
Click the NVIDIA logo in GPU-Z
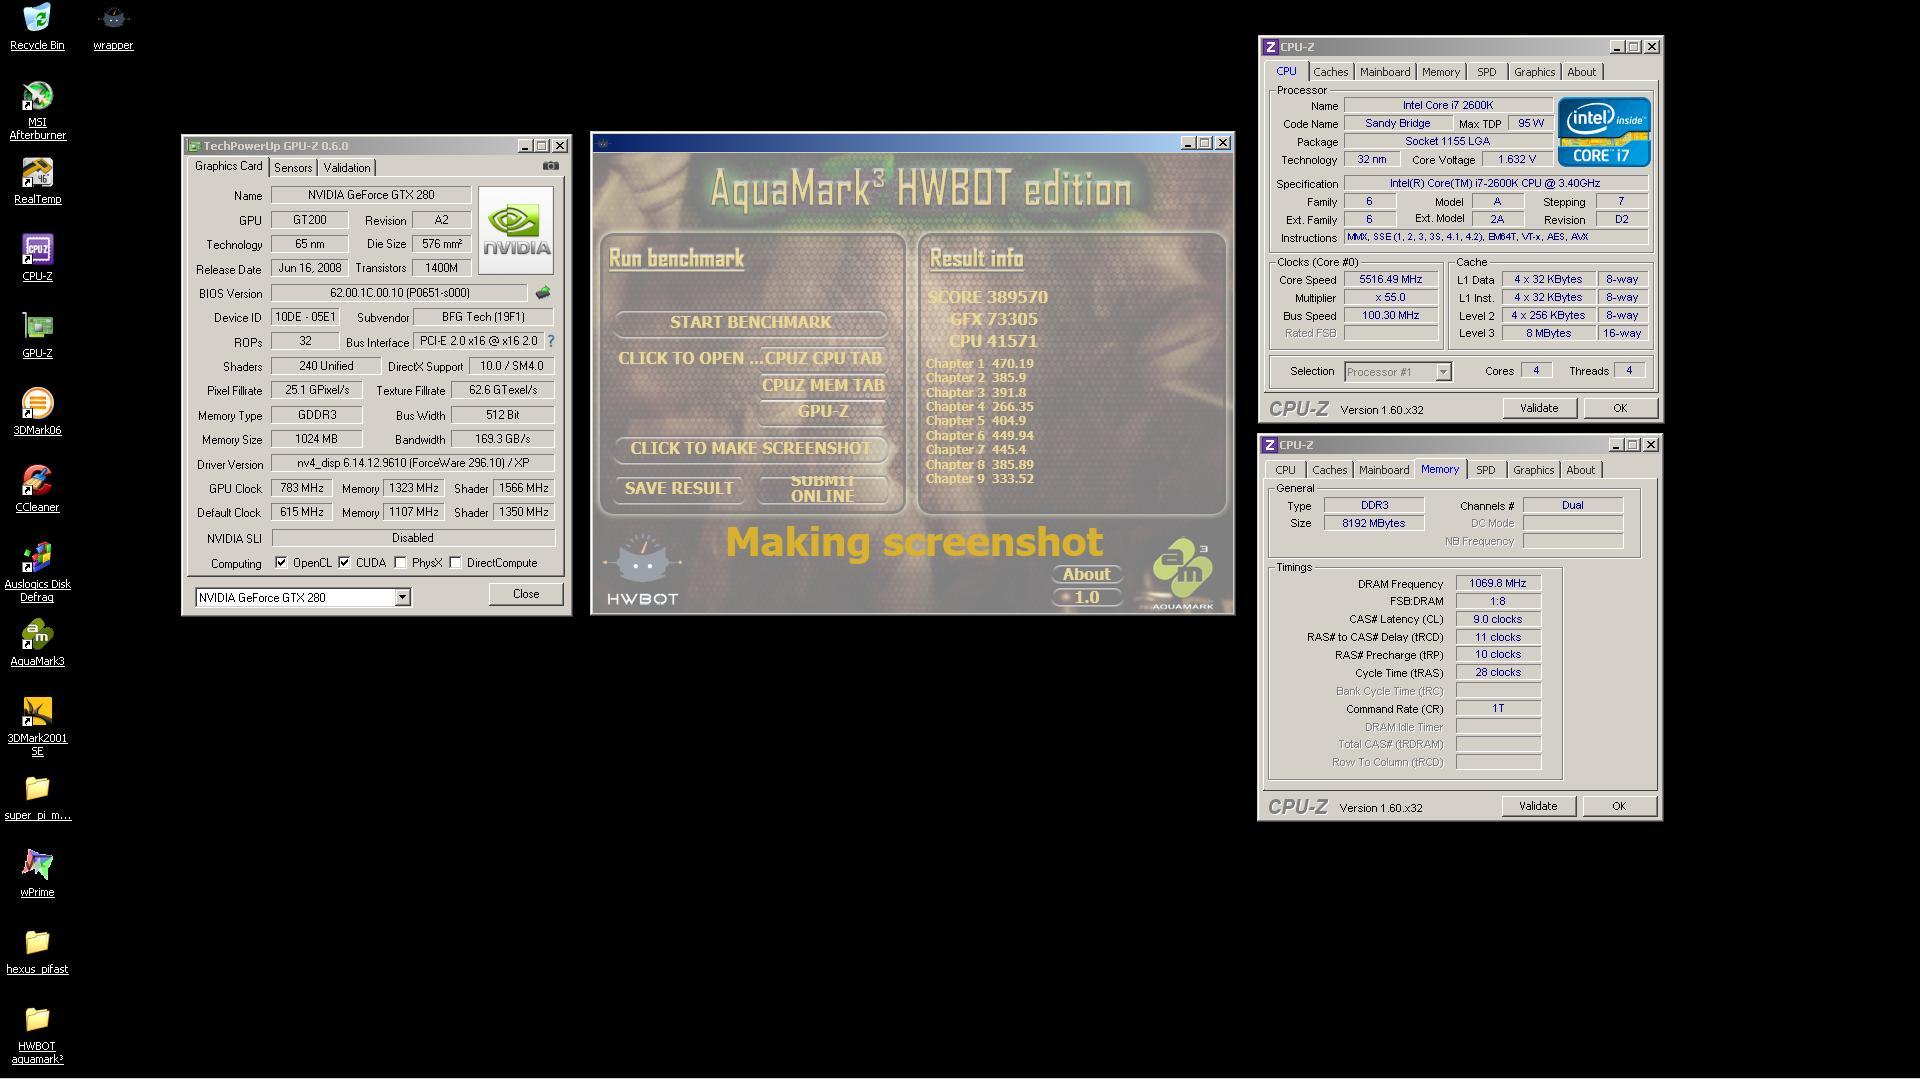(516, 230)
